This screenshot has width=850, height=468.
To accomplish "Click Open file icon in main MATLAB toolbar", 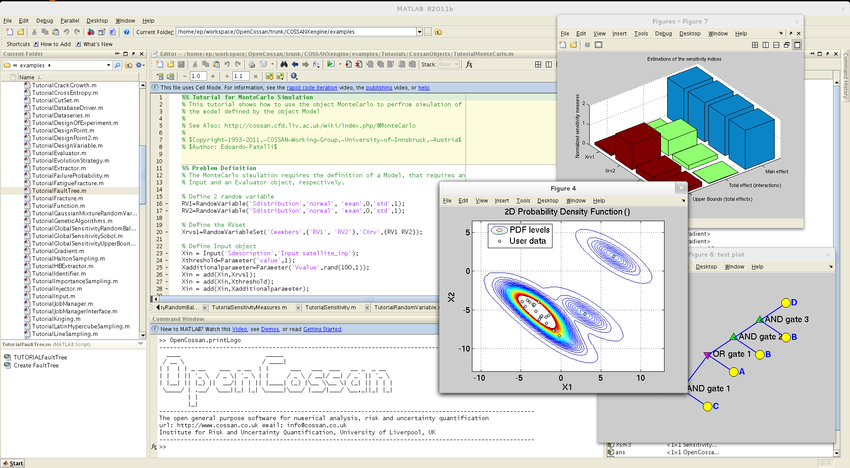I will point(21,32).
